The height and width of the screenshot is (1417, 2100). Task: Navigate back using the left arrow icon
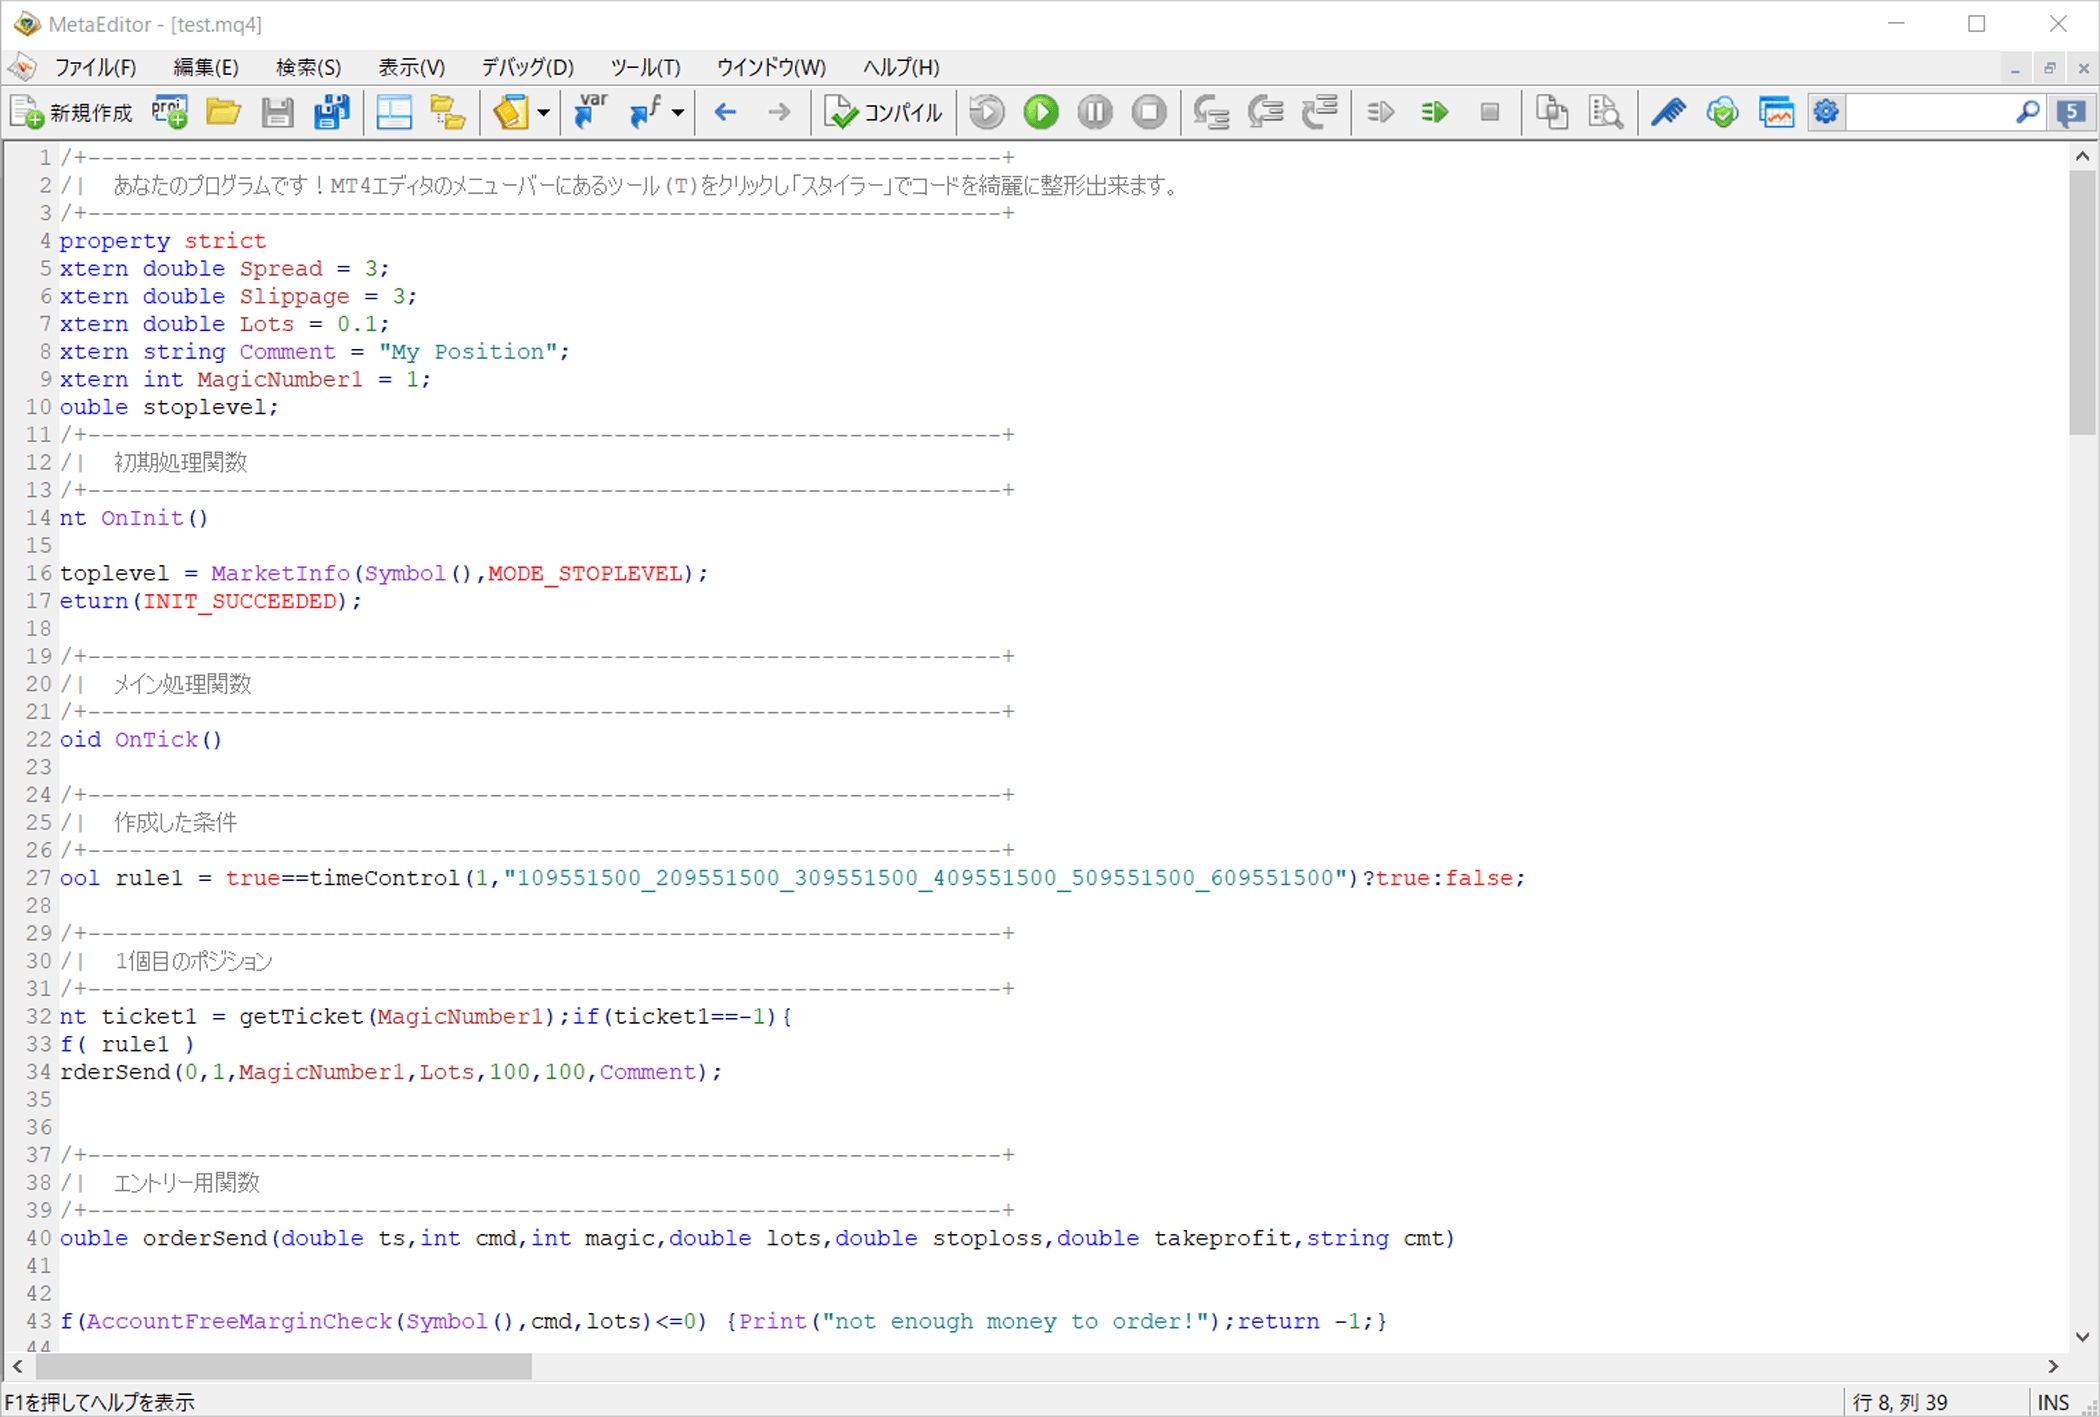pyautogui.click(x=725, y=112)
